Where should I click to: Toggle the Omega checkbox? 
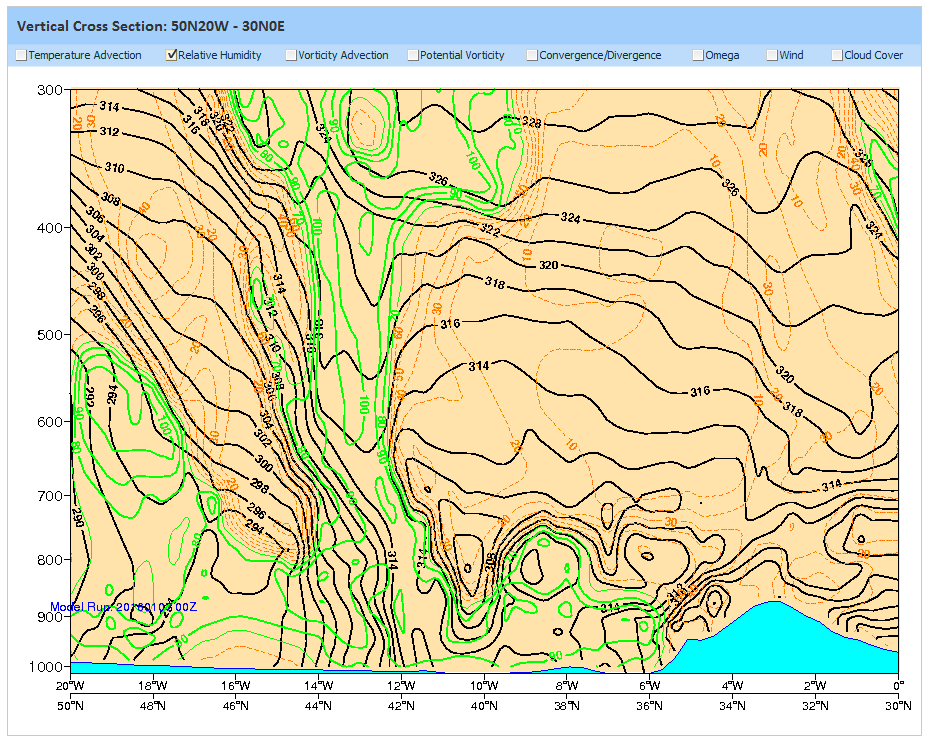[698, 56]
